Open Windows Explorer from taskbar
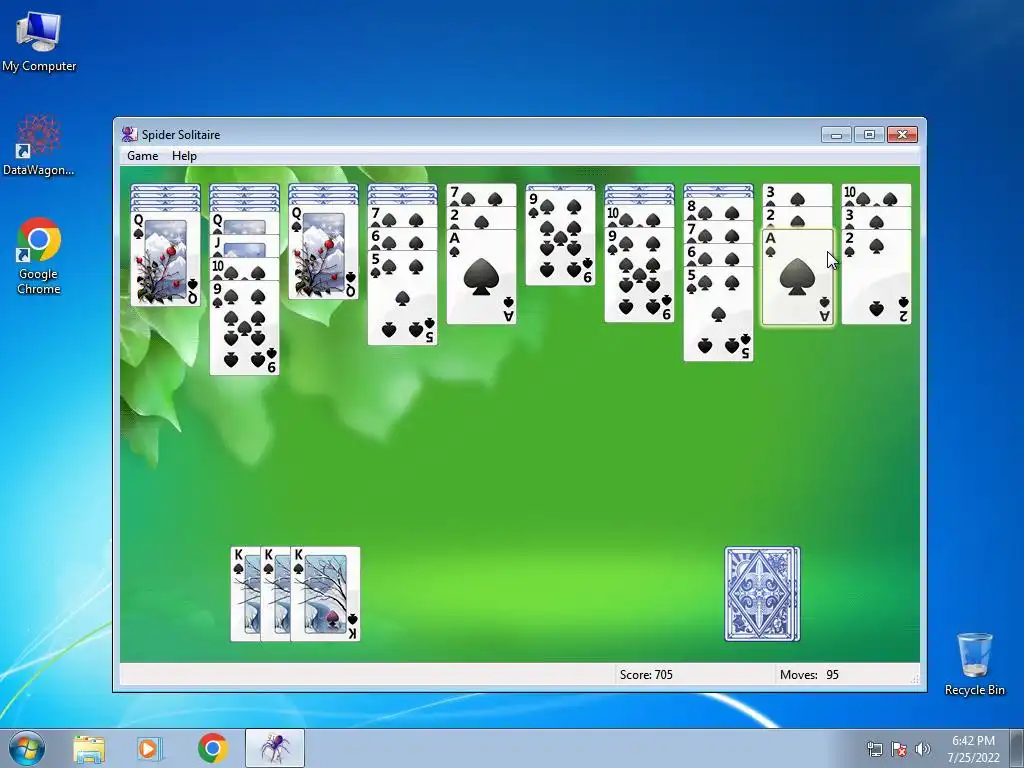The image size is (1024, 768). tap(89, 748)
